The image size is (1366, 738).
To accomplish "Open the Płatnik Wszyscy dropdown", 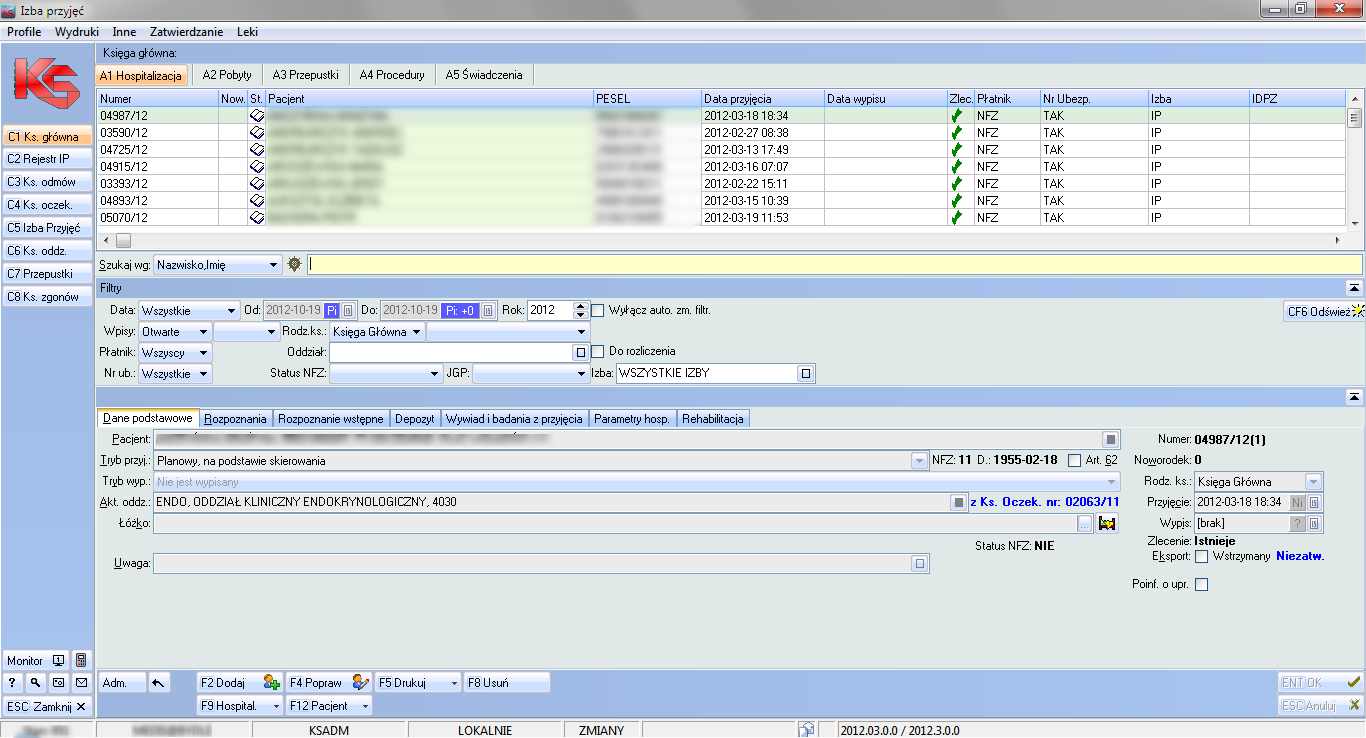I will (x=175, y=353).
